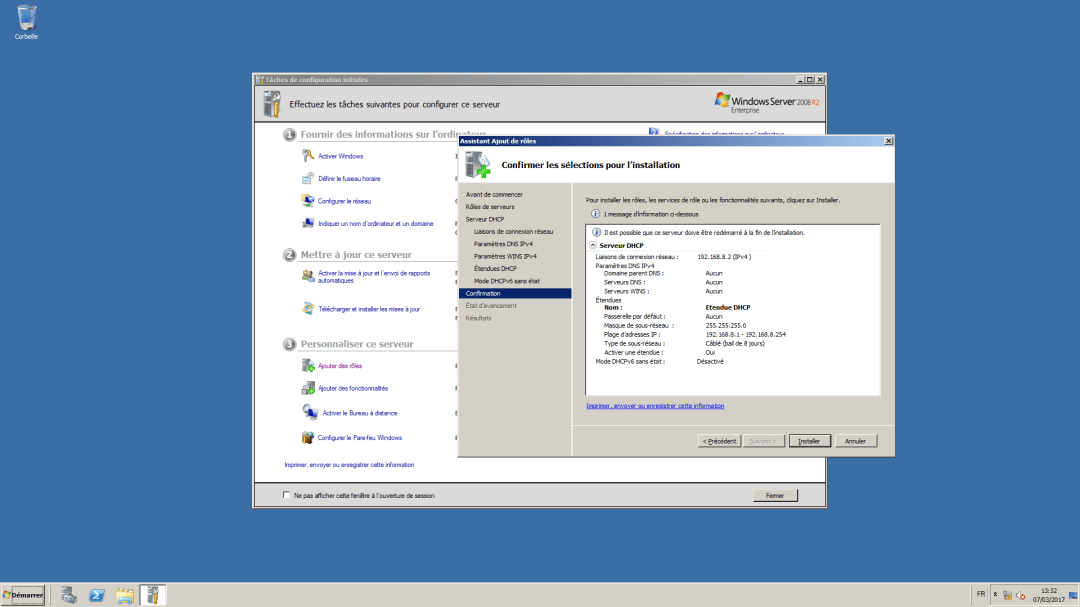Click the "Définir le fuseau horaire" clock icon
1080x607 pixels.
[306, 178]
